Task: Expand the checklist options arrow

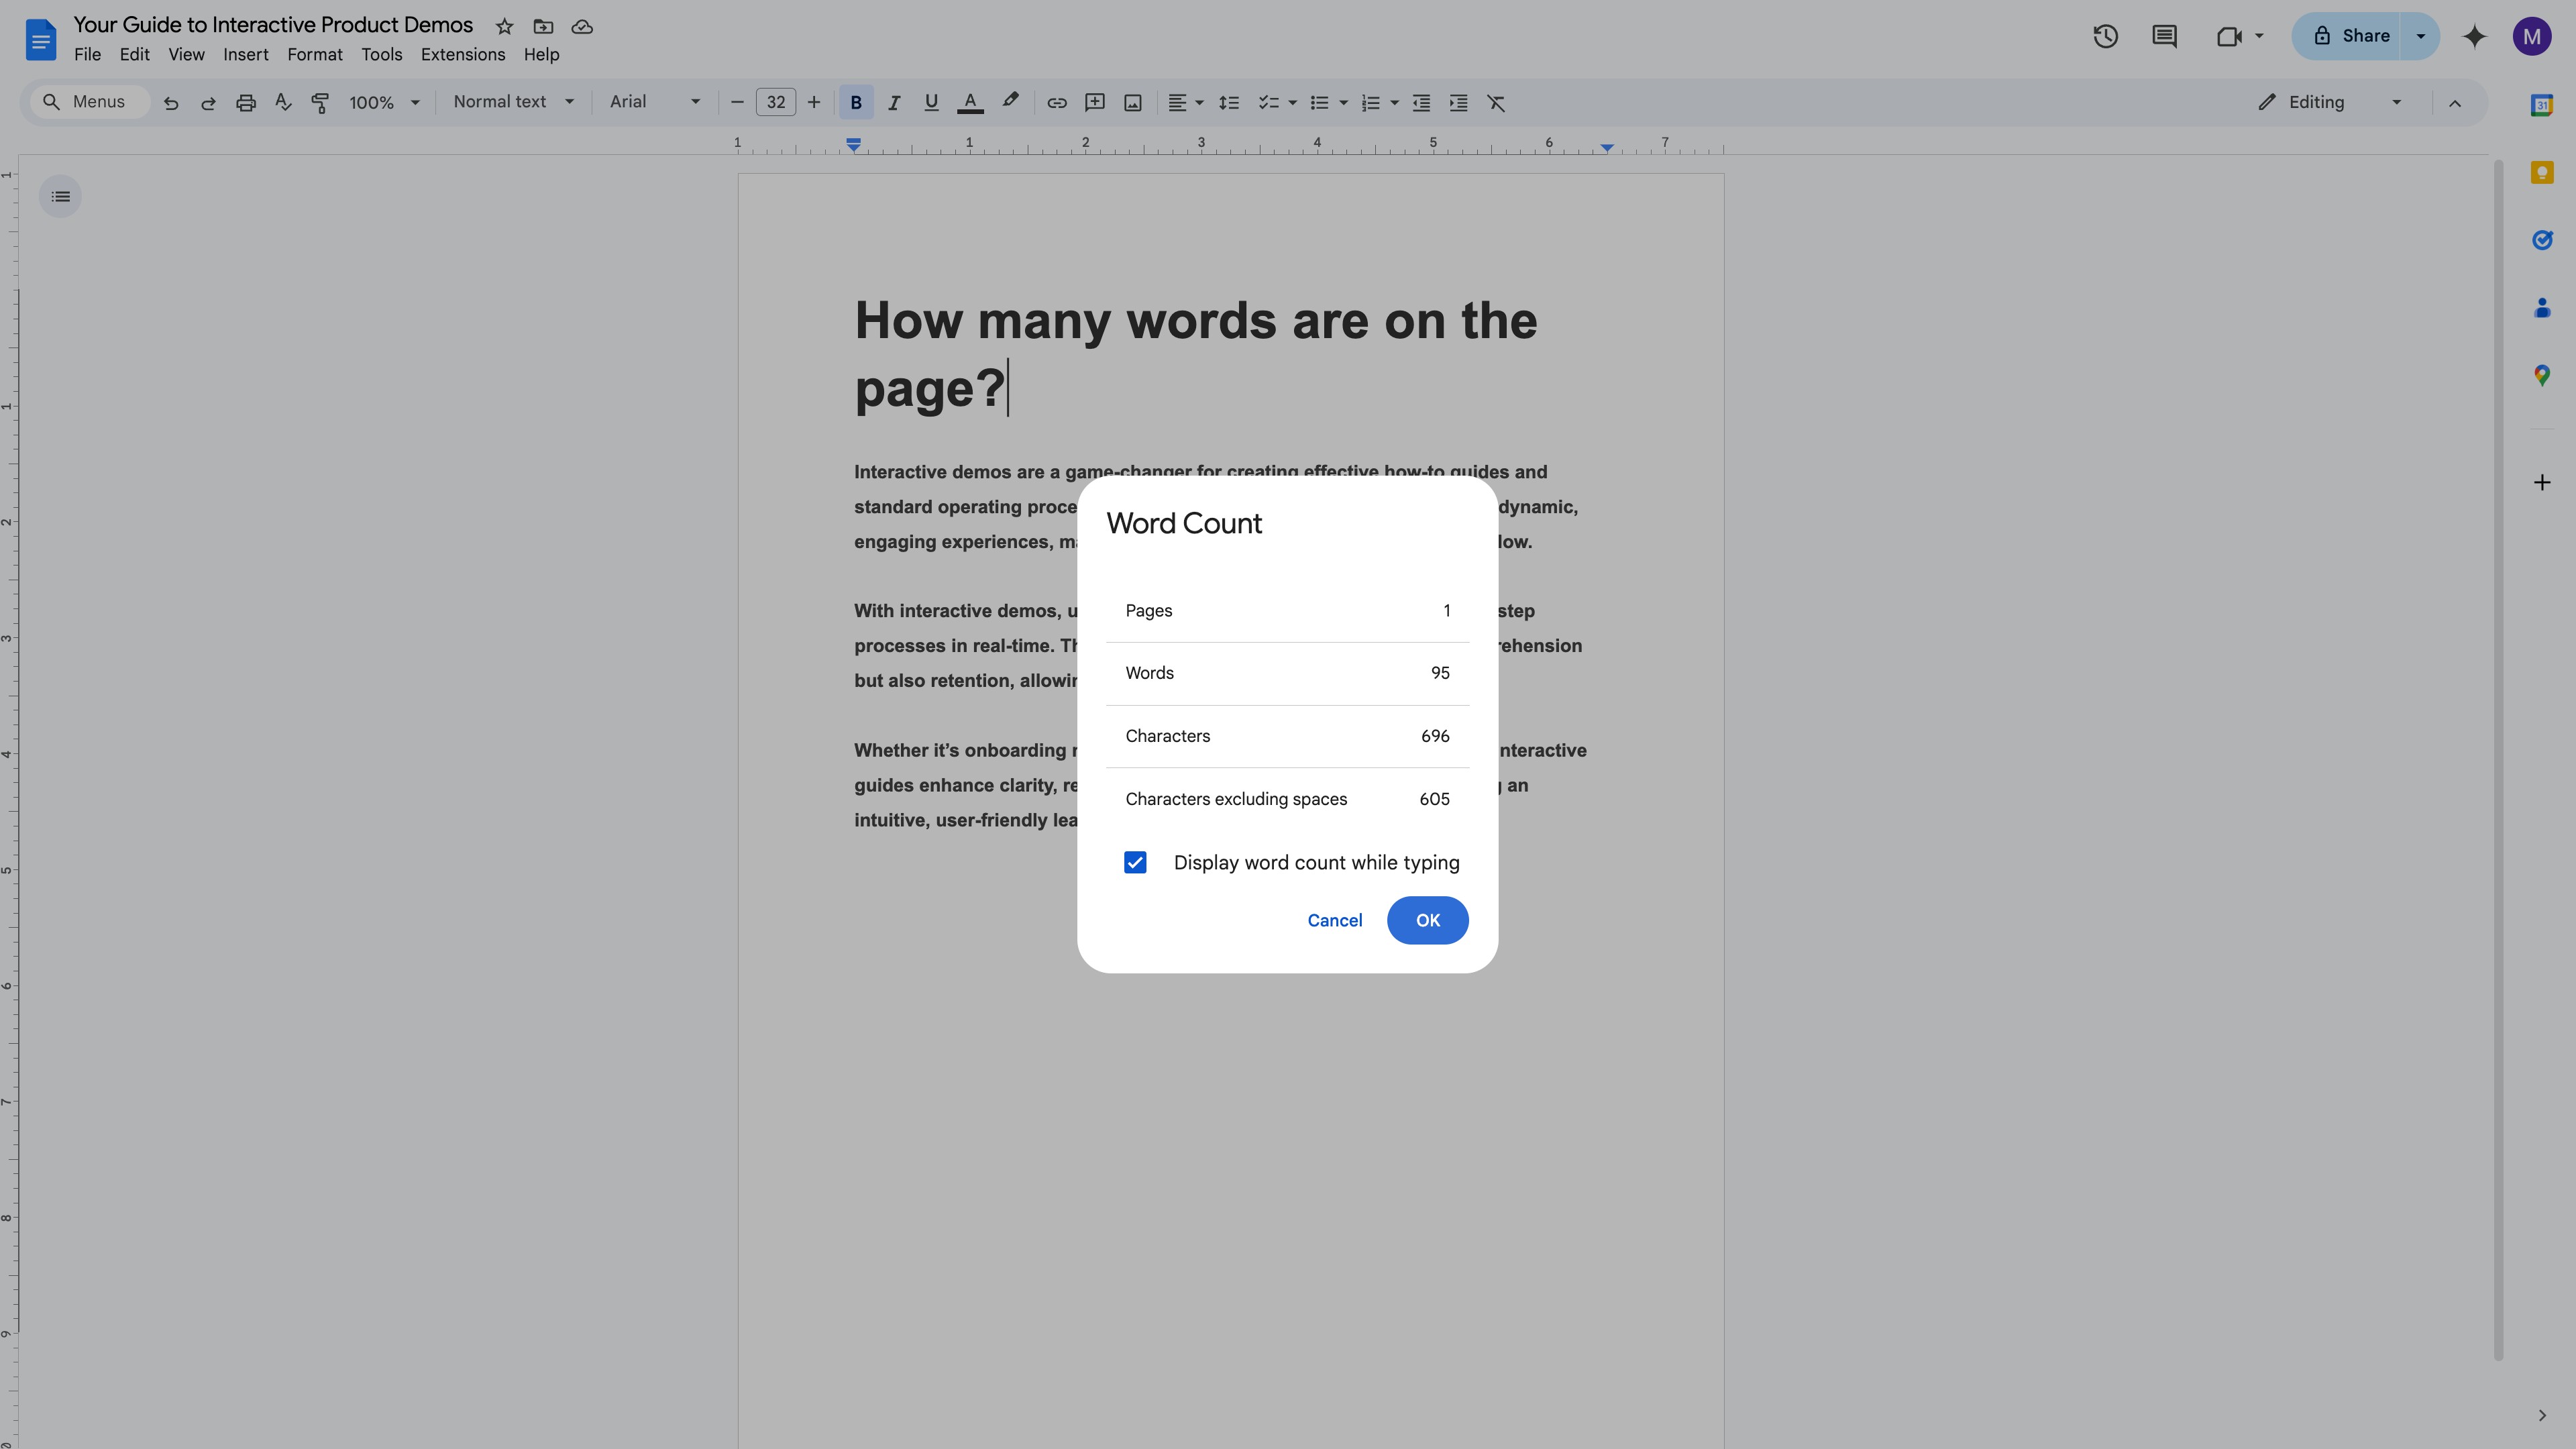Action: [1292, 103]
